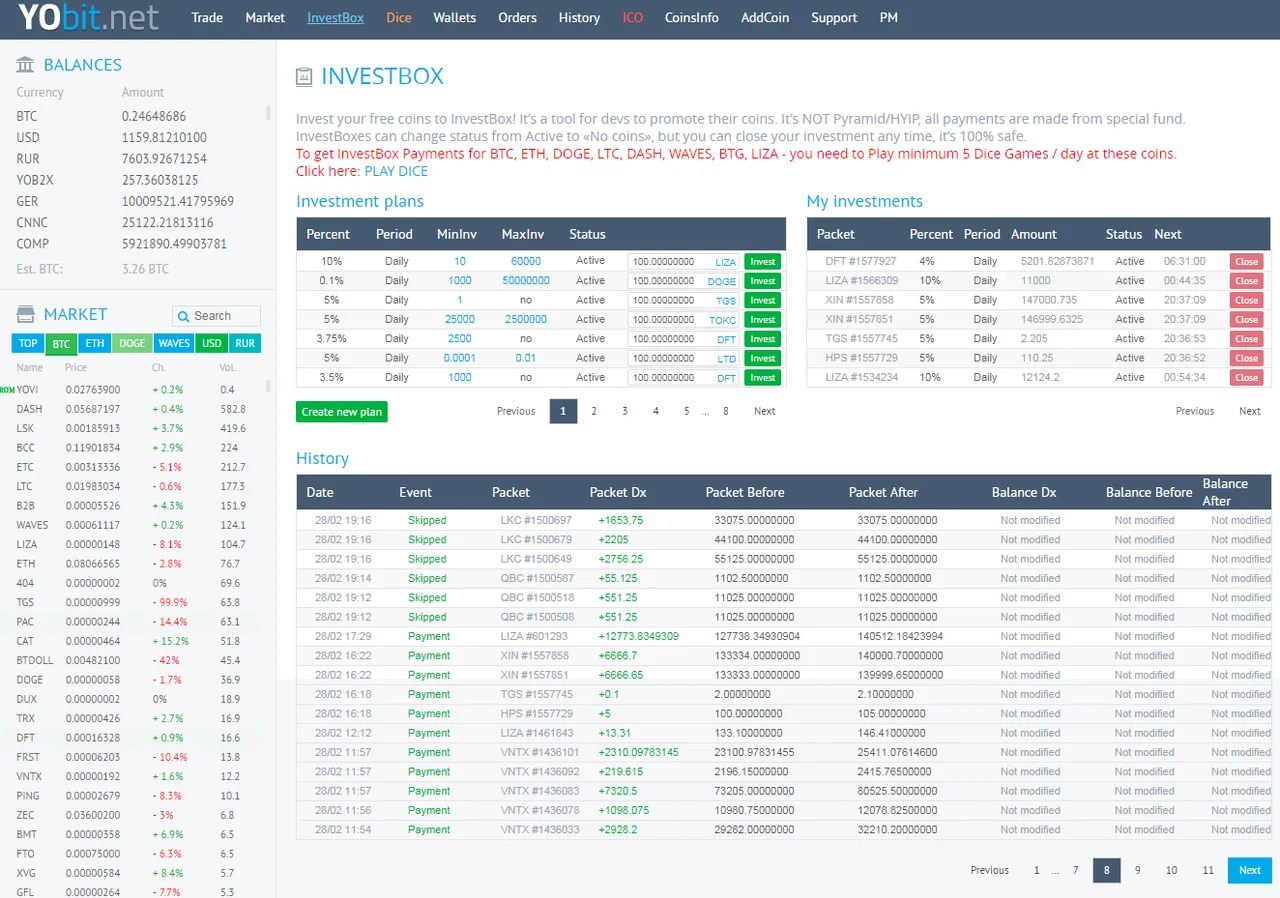
Task: Click Previous in history pagination
Action: (990, 870)
